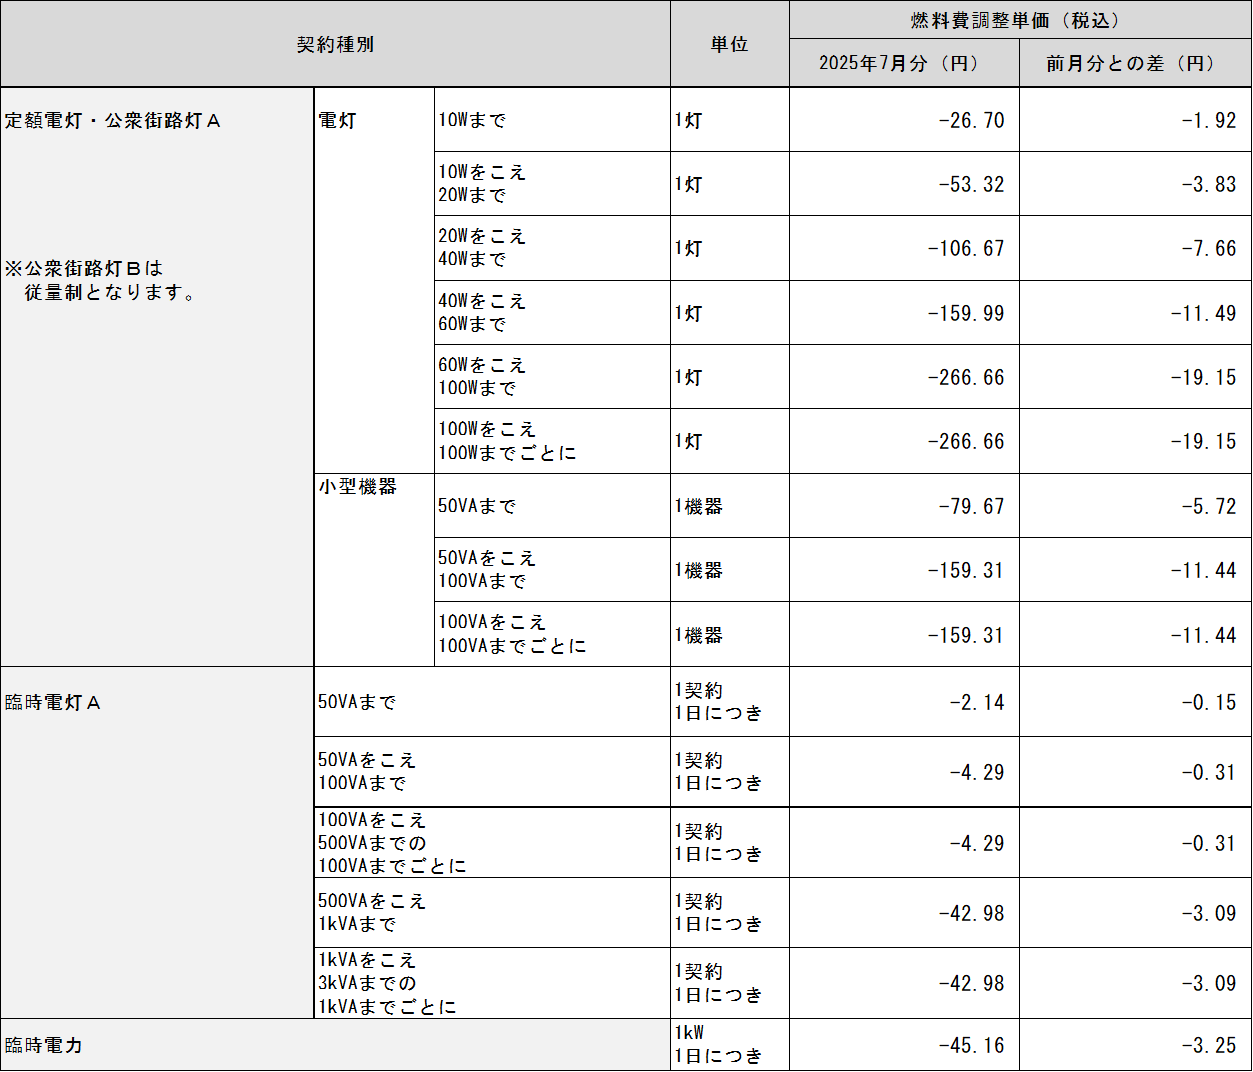Select the value -53.32
The image size is (1253, 1072).
[x=971, y=184]
